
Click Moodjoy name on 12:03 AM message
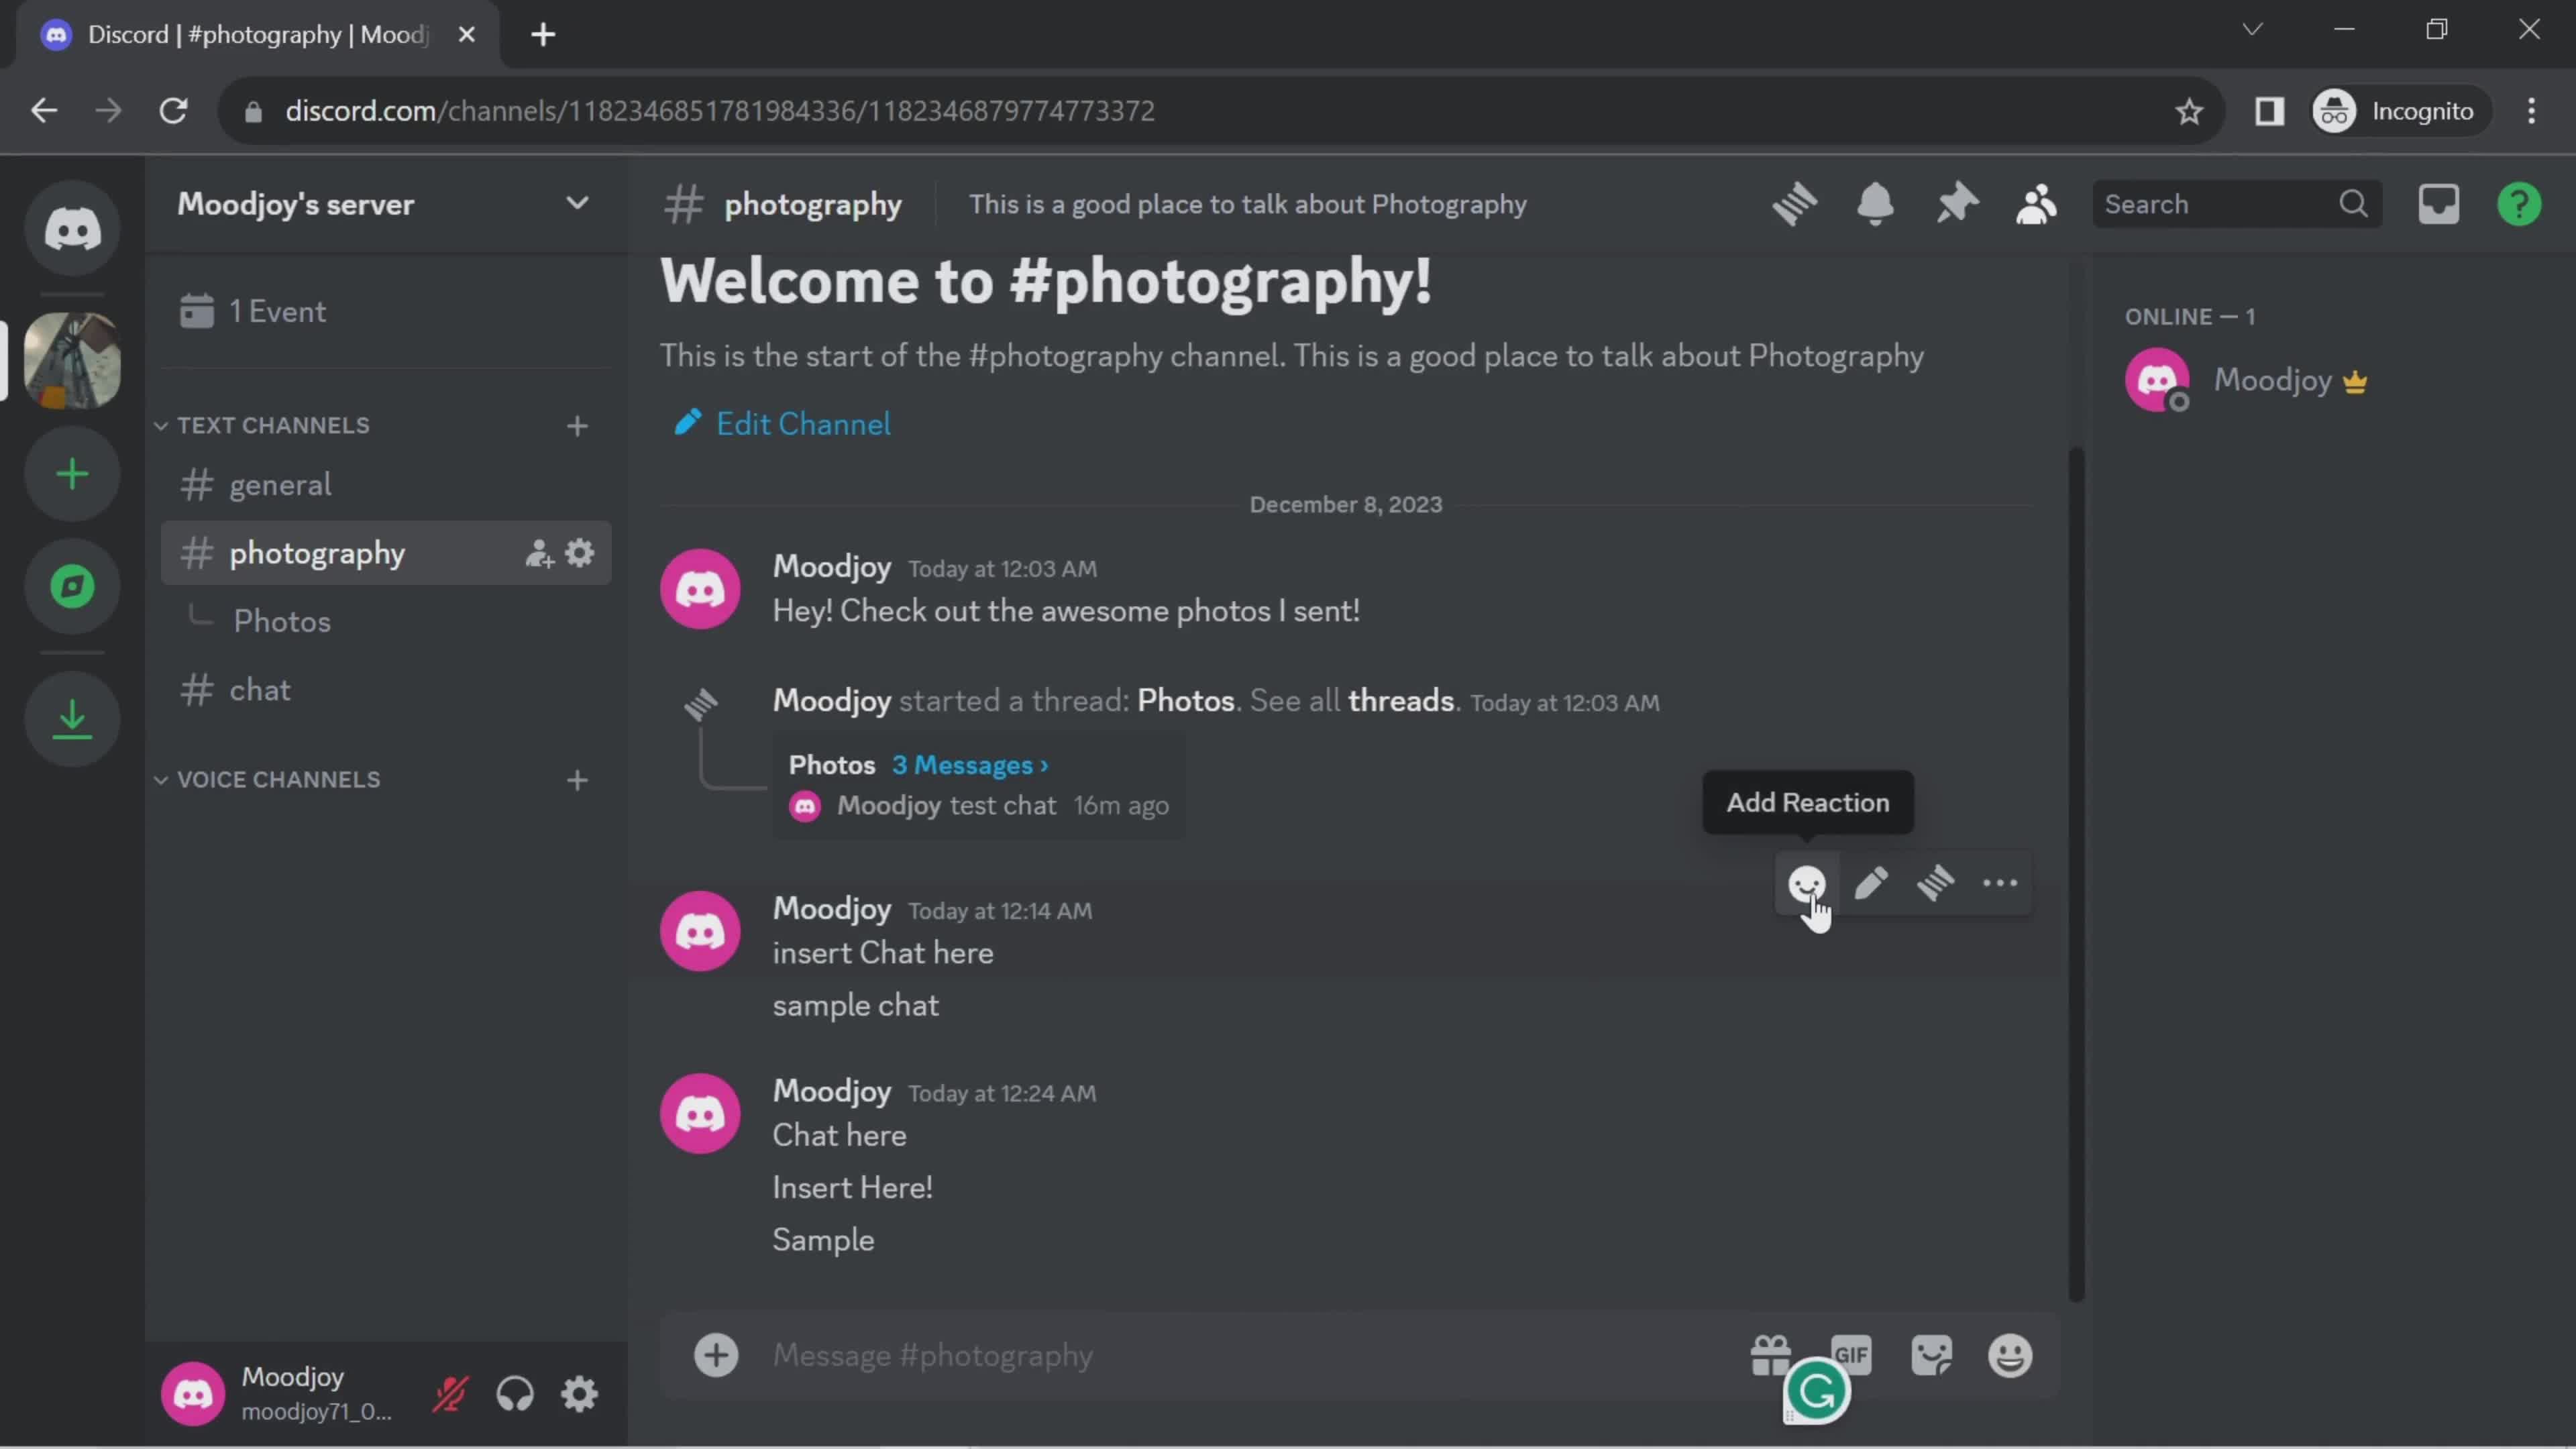coord(832,566)
